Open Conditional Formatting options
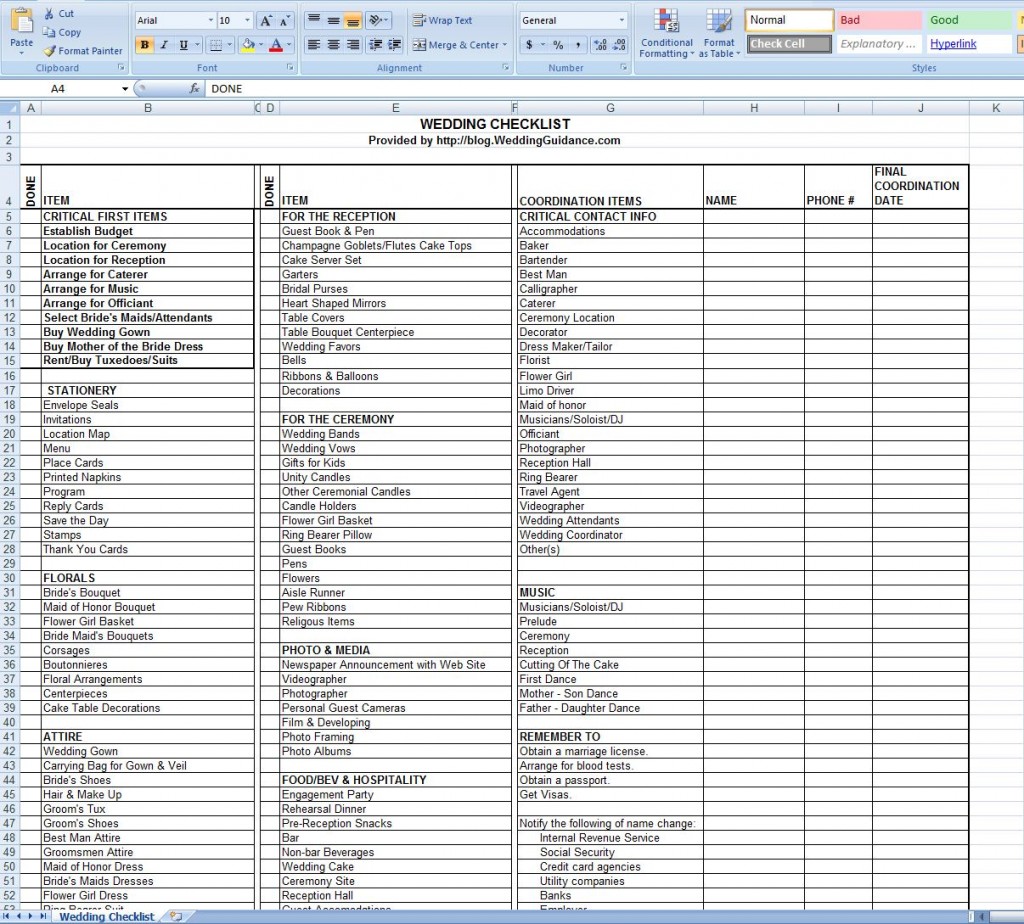Screen dimensions: 1024x924 [x=666, y=32]
